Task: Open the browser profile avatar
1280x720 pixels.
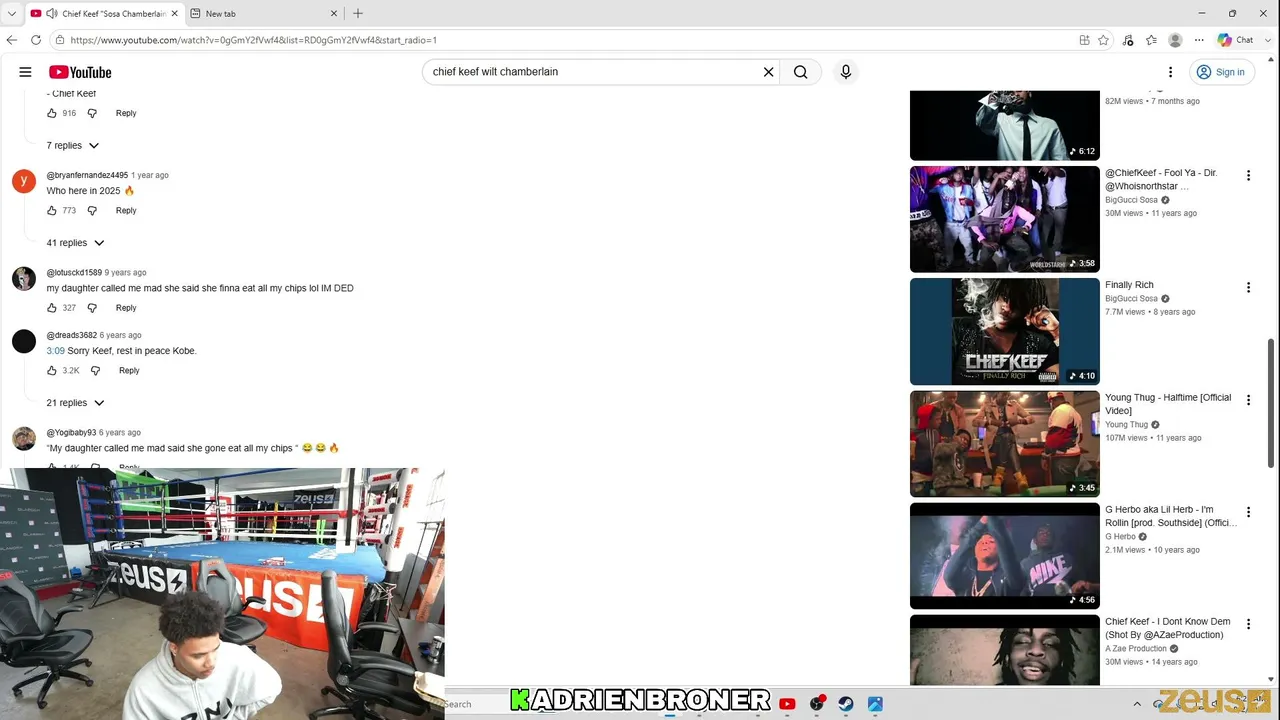Action: point(1175,40)
